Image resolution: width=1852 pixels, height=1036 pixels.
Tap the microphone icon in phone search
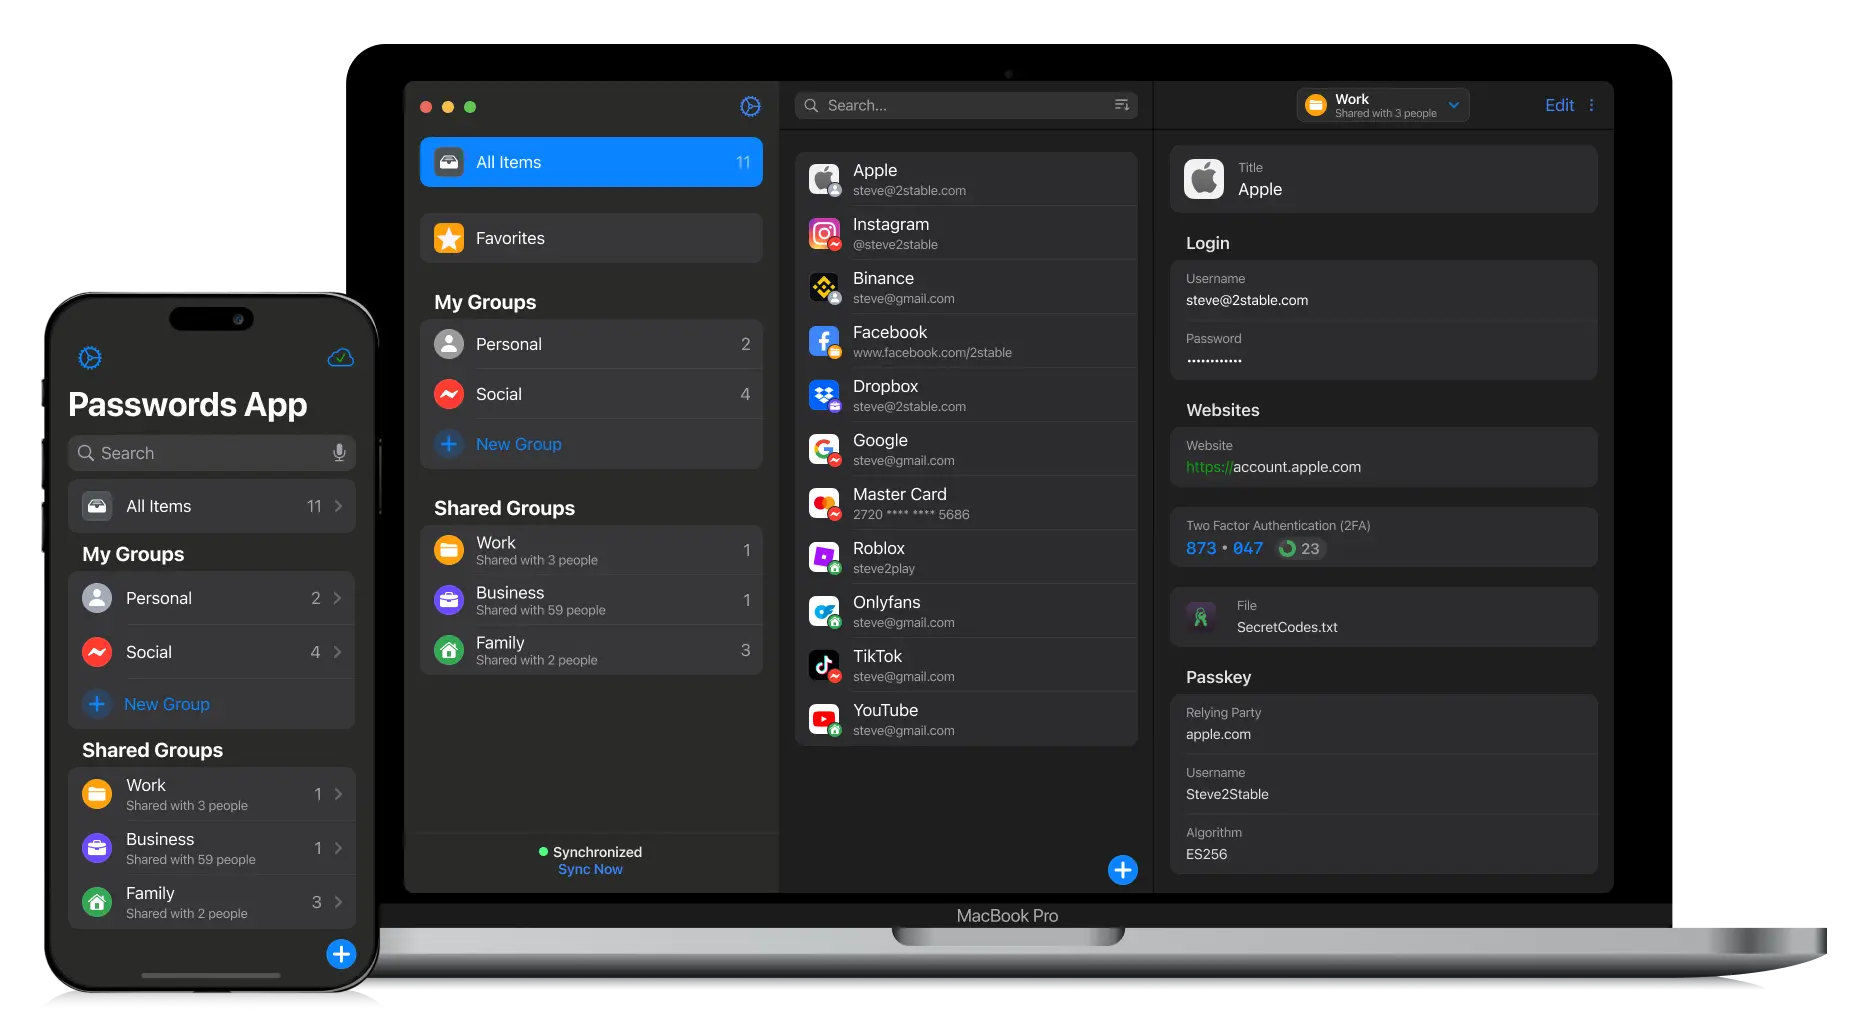tap(339, 453)
